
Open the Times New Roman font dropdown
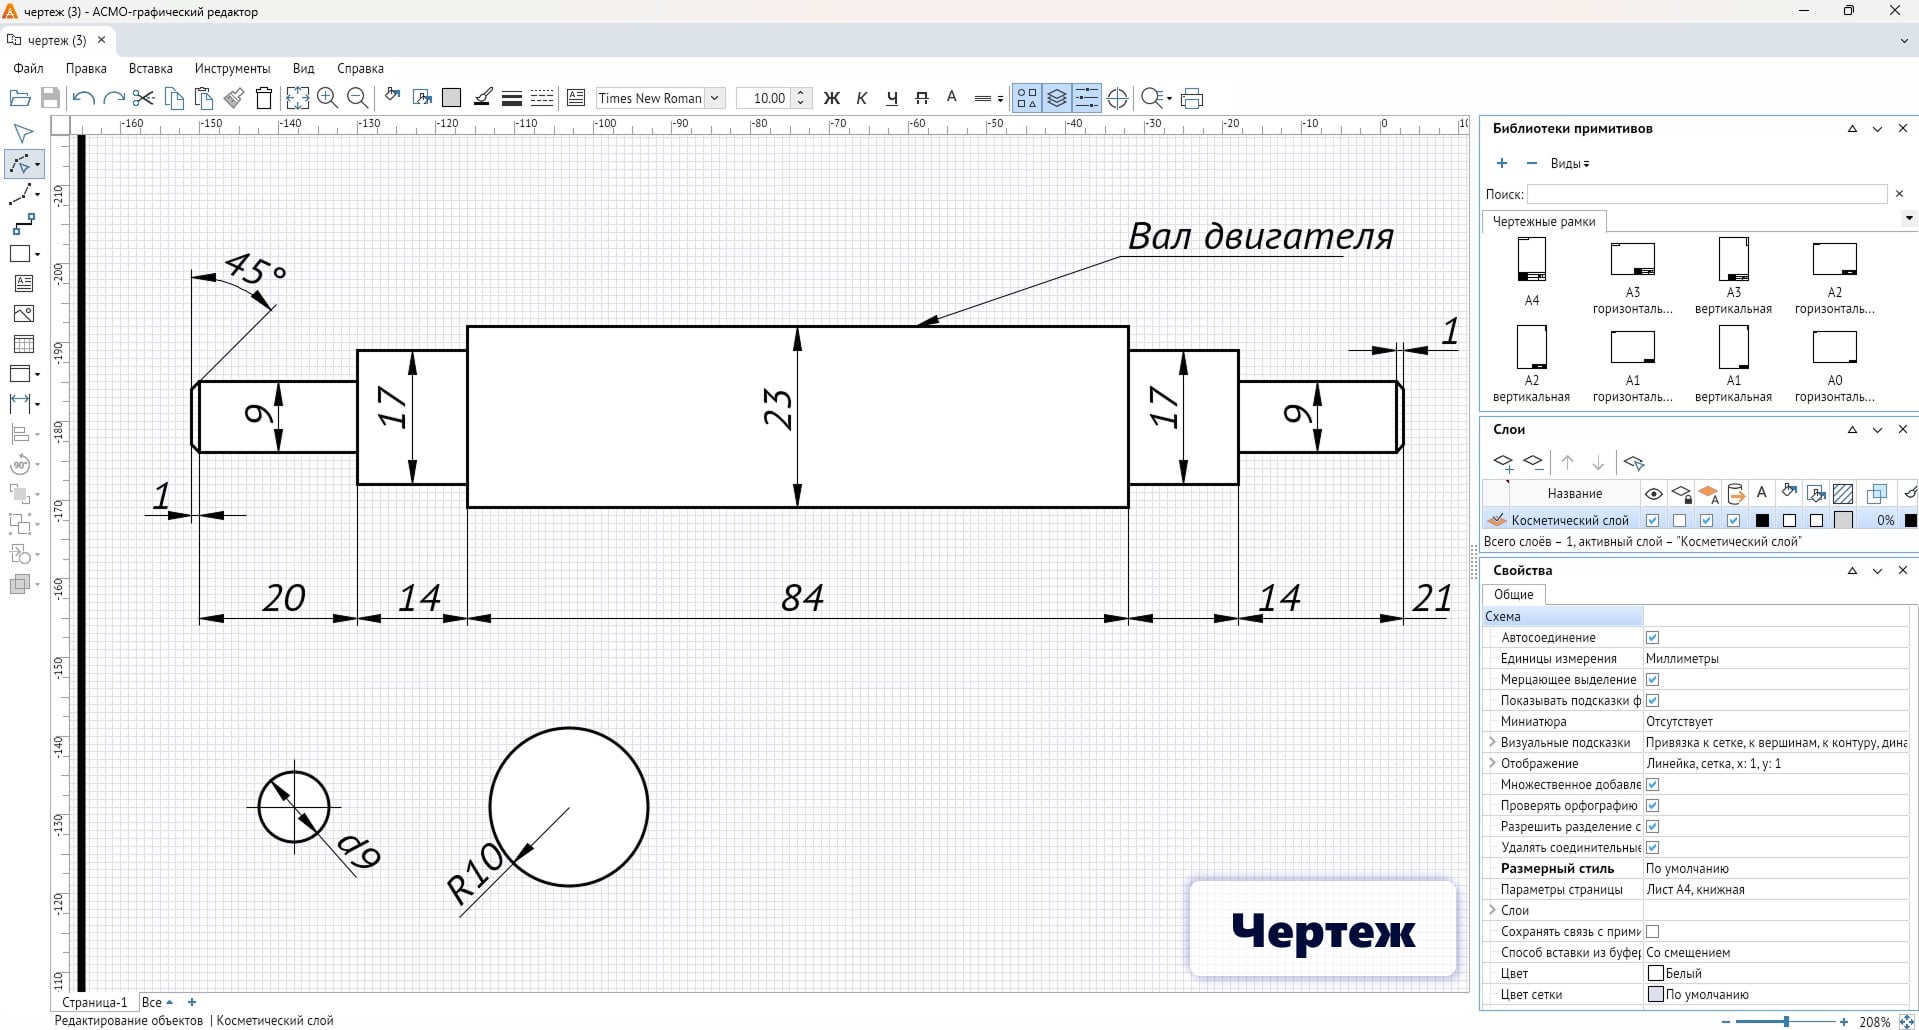pos(714,98)
